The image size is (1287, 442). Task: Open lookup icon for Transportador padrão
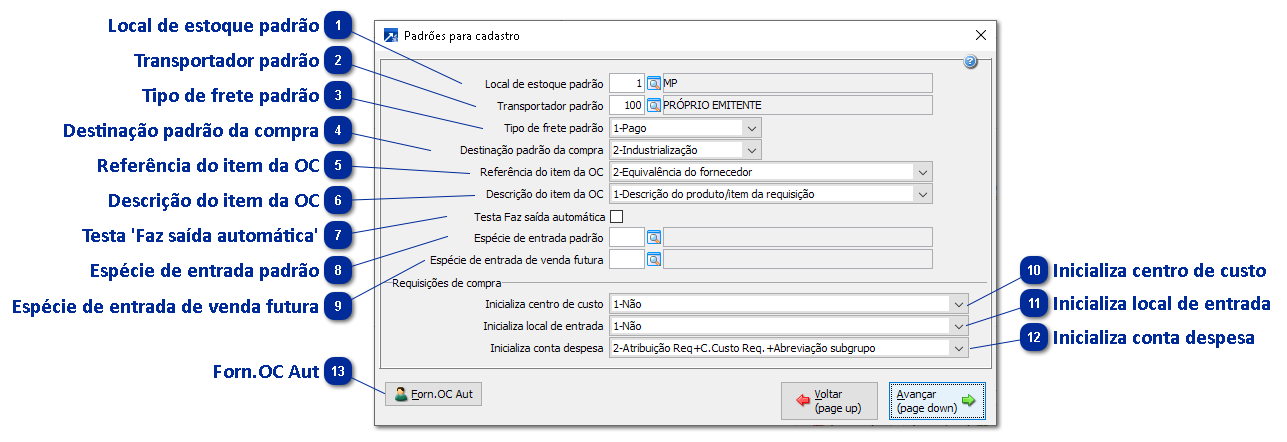click(654, 105)
